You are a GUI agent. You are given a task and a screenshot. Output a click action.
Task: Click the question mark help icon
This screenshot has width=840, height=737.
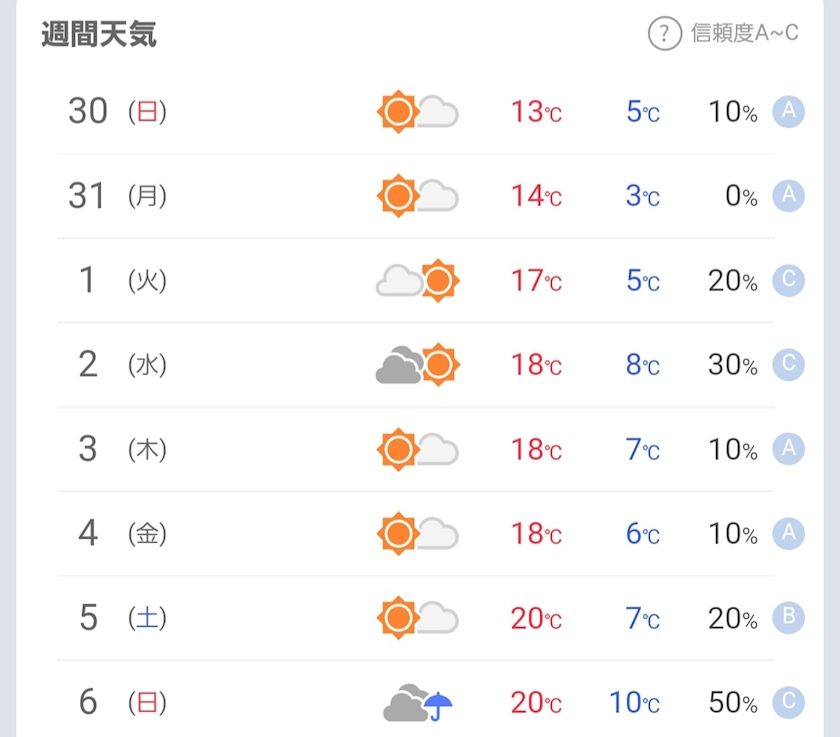664,33
